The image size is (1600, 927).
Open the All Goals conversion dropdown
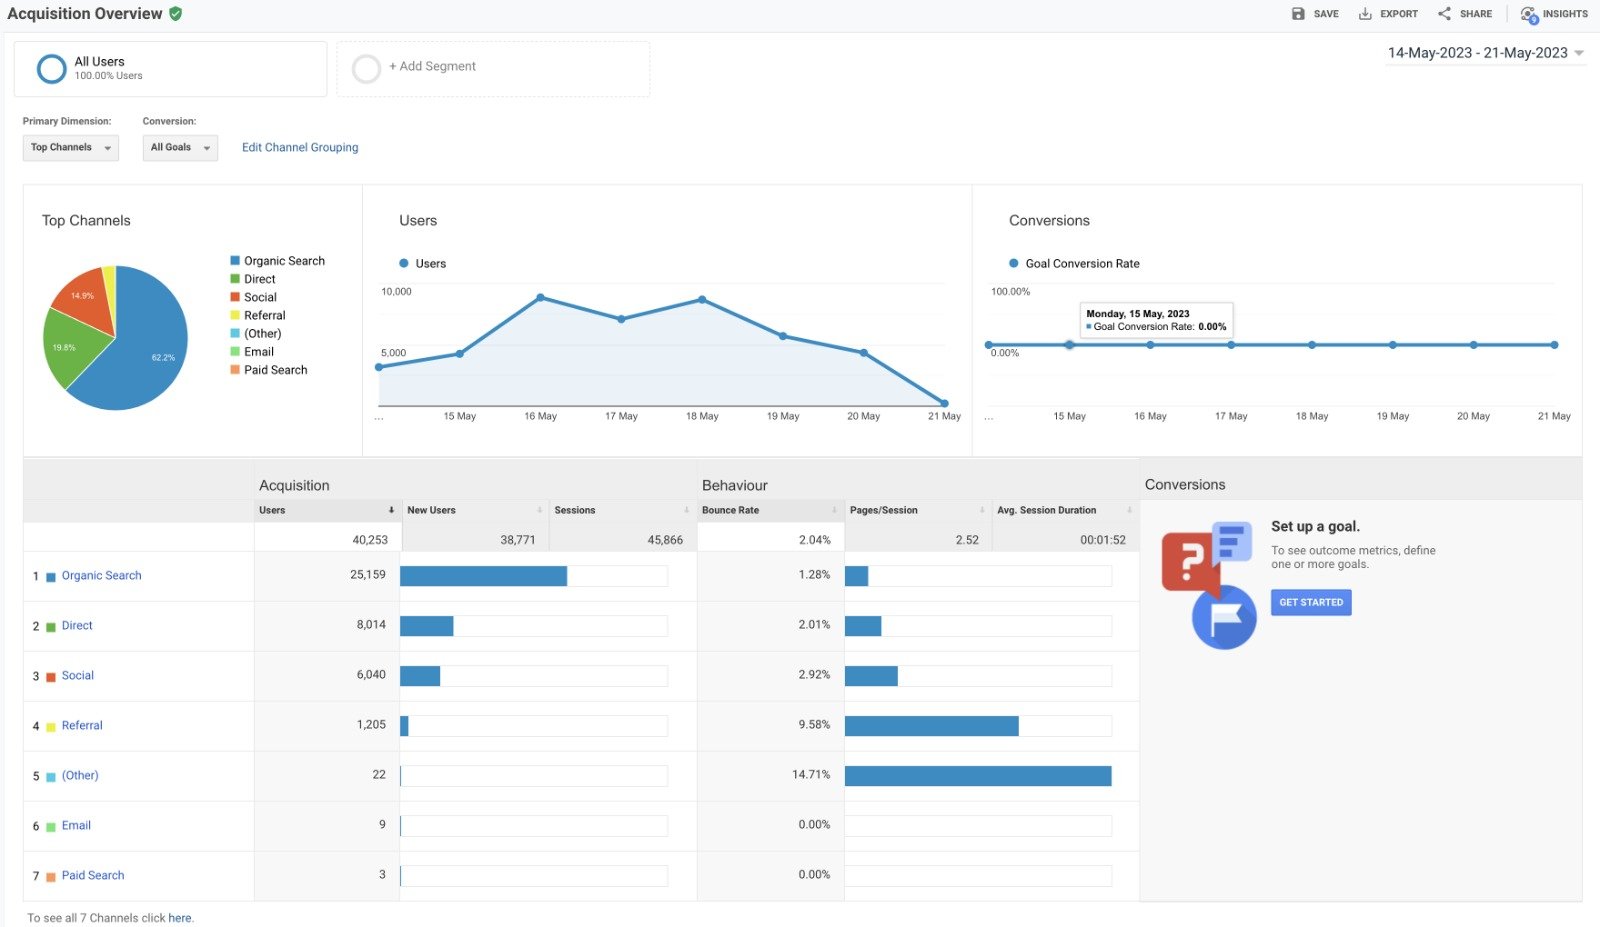[x=180, y=148]
